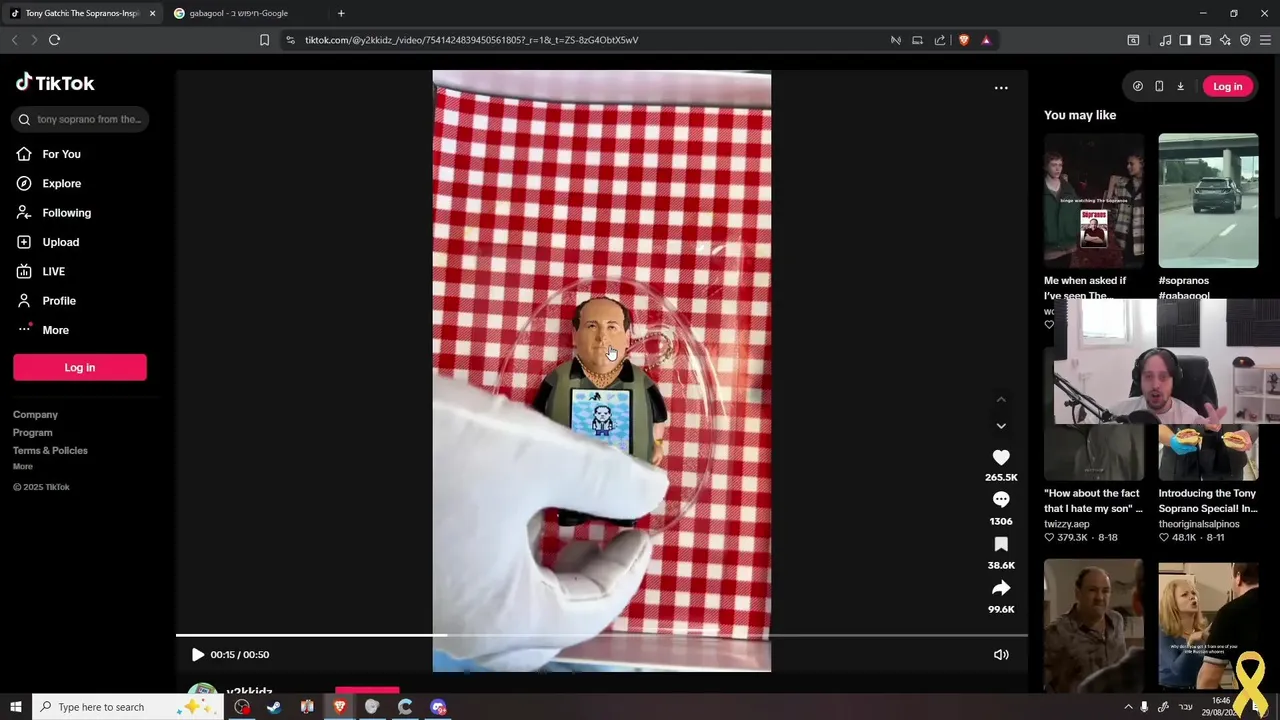Open the For You feed
The width and height of the screenshot is (1280, 720).
(48, 154)
